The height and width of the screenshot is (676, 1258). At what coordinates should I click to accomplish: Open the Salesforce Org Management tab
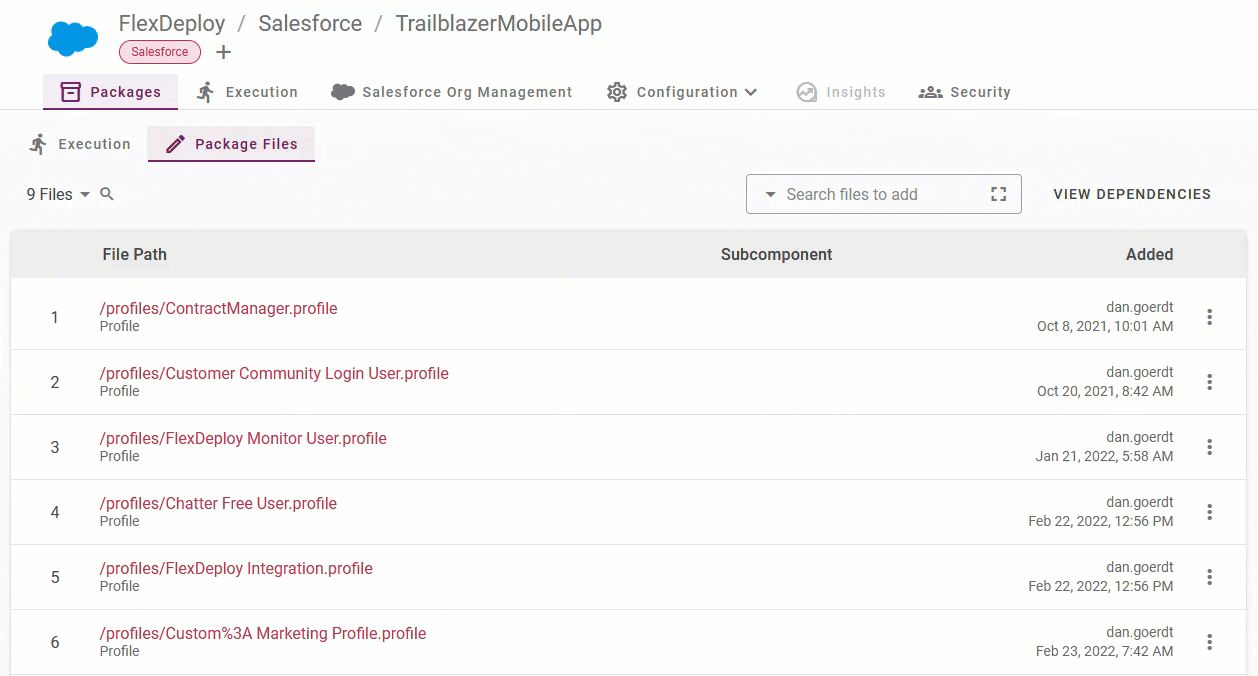pos(451,92)
